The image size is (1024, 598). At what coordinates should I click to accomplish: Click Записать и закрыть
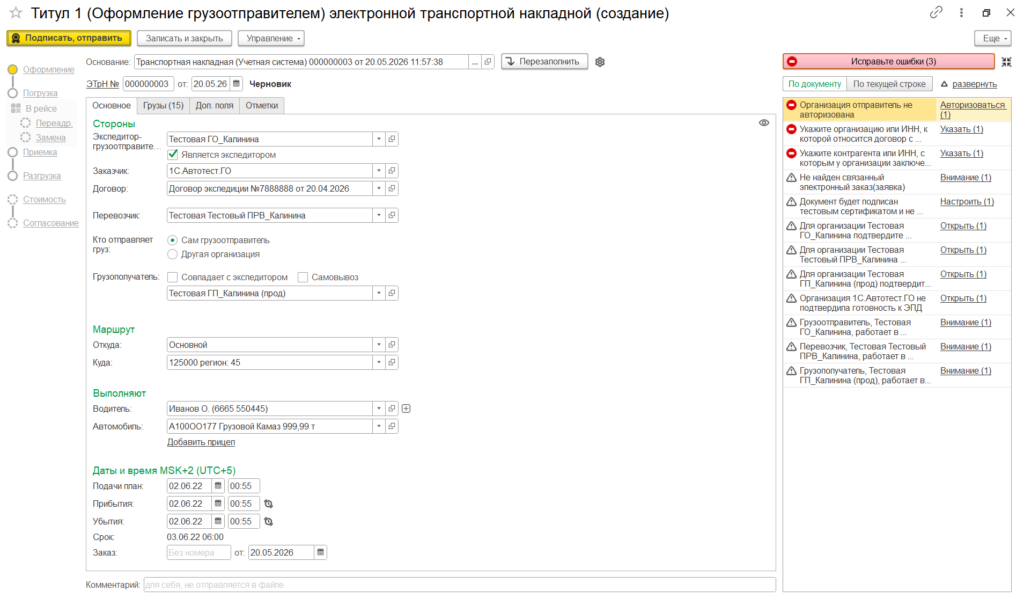(x=184, y=39)
